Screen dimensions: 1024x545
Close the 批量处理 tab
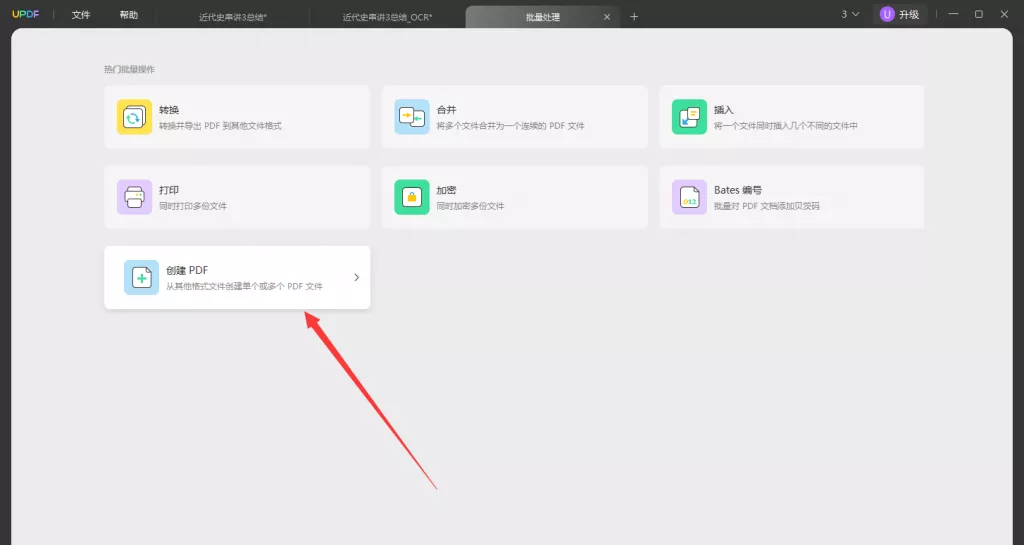click(x=607, y=17)
